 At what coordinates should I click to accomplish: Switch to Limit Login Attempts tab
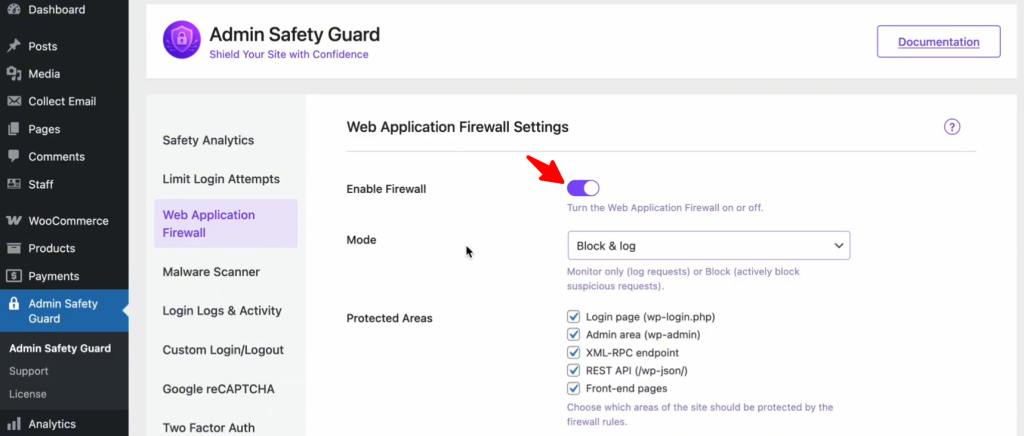[x=221, y=179]
